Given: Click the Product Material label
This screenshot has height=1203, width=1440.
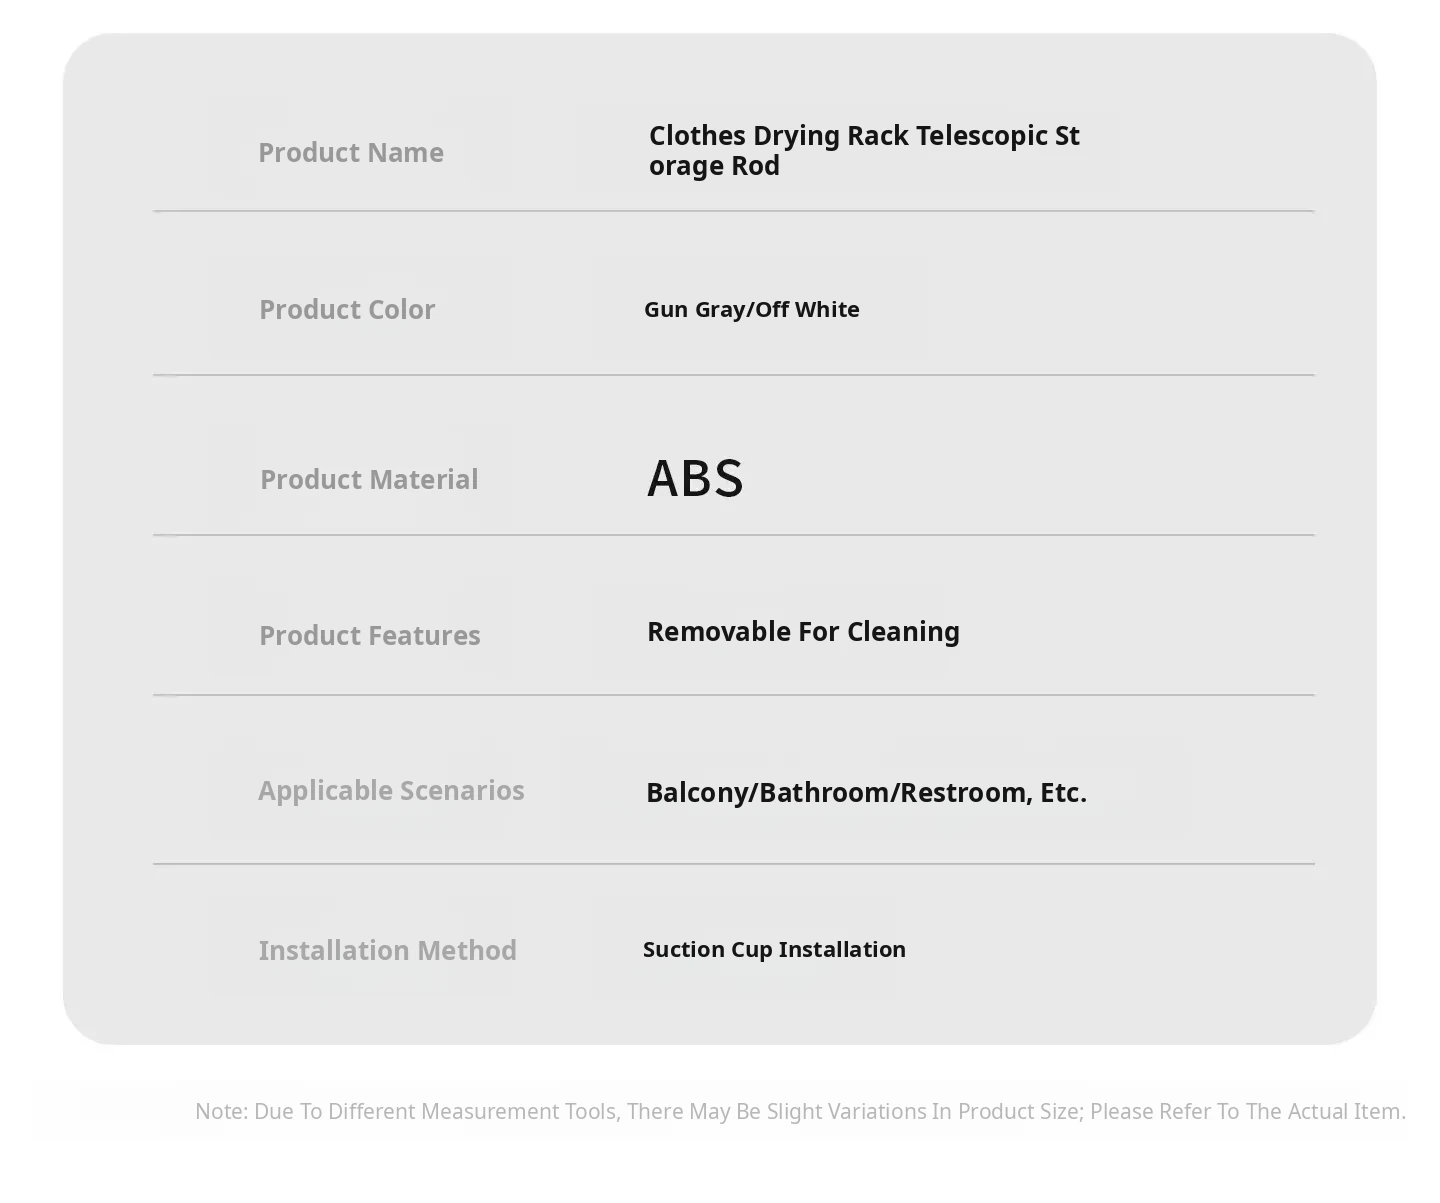Looking at the screenshot, I should click(369, 480).
